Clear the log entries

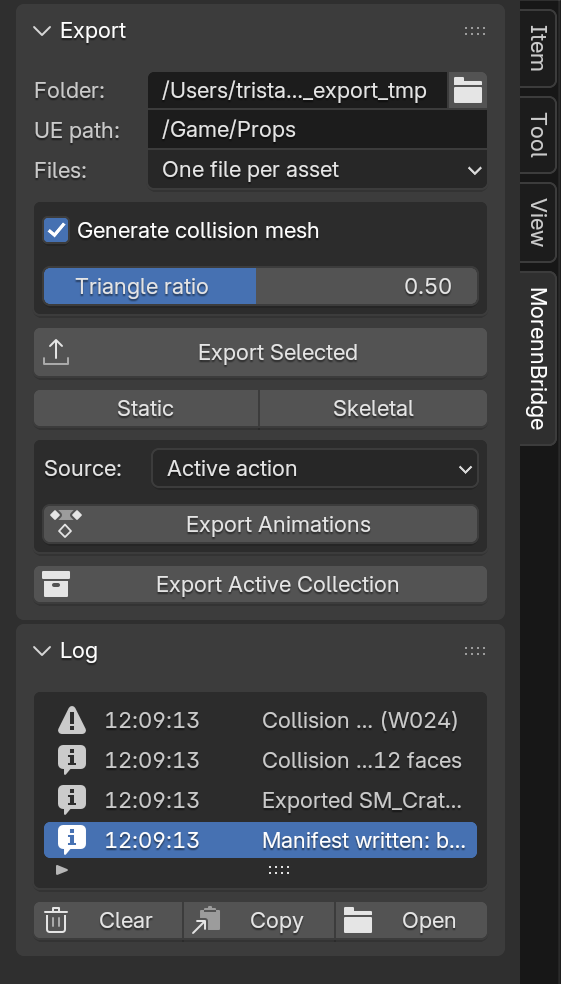click(x=108, y=921)
